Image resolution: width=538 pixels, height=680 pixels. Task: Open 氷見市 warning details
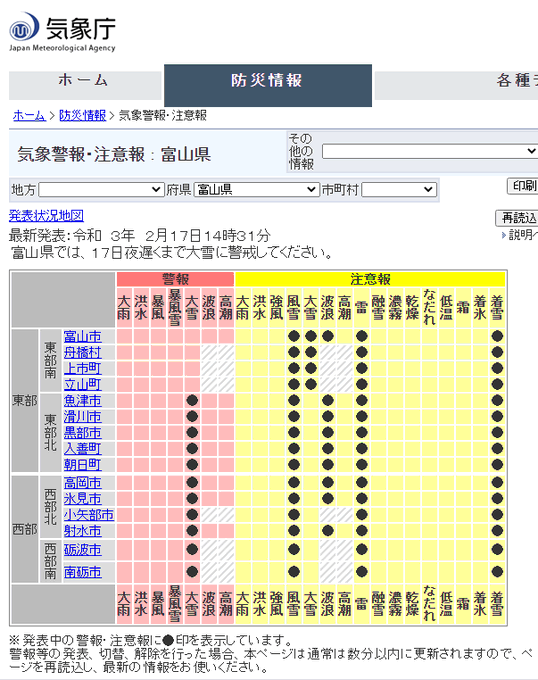(x=82, y=499)
